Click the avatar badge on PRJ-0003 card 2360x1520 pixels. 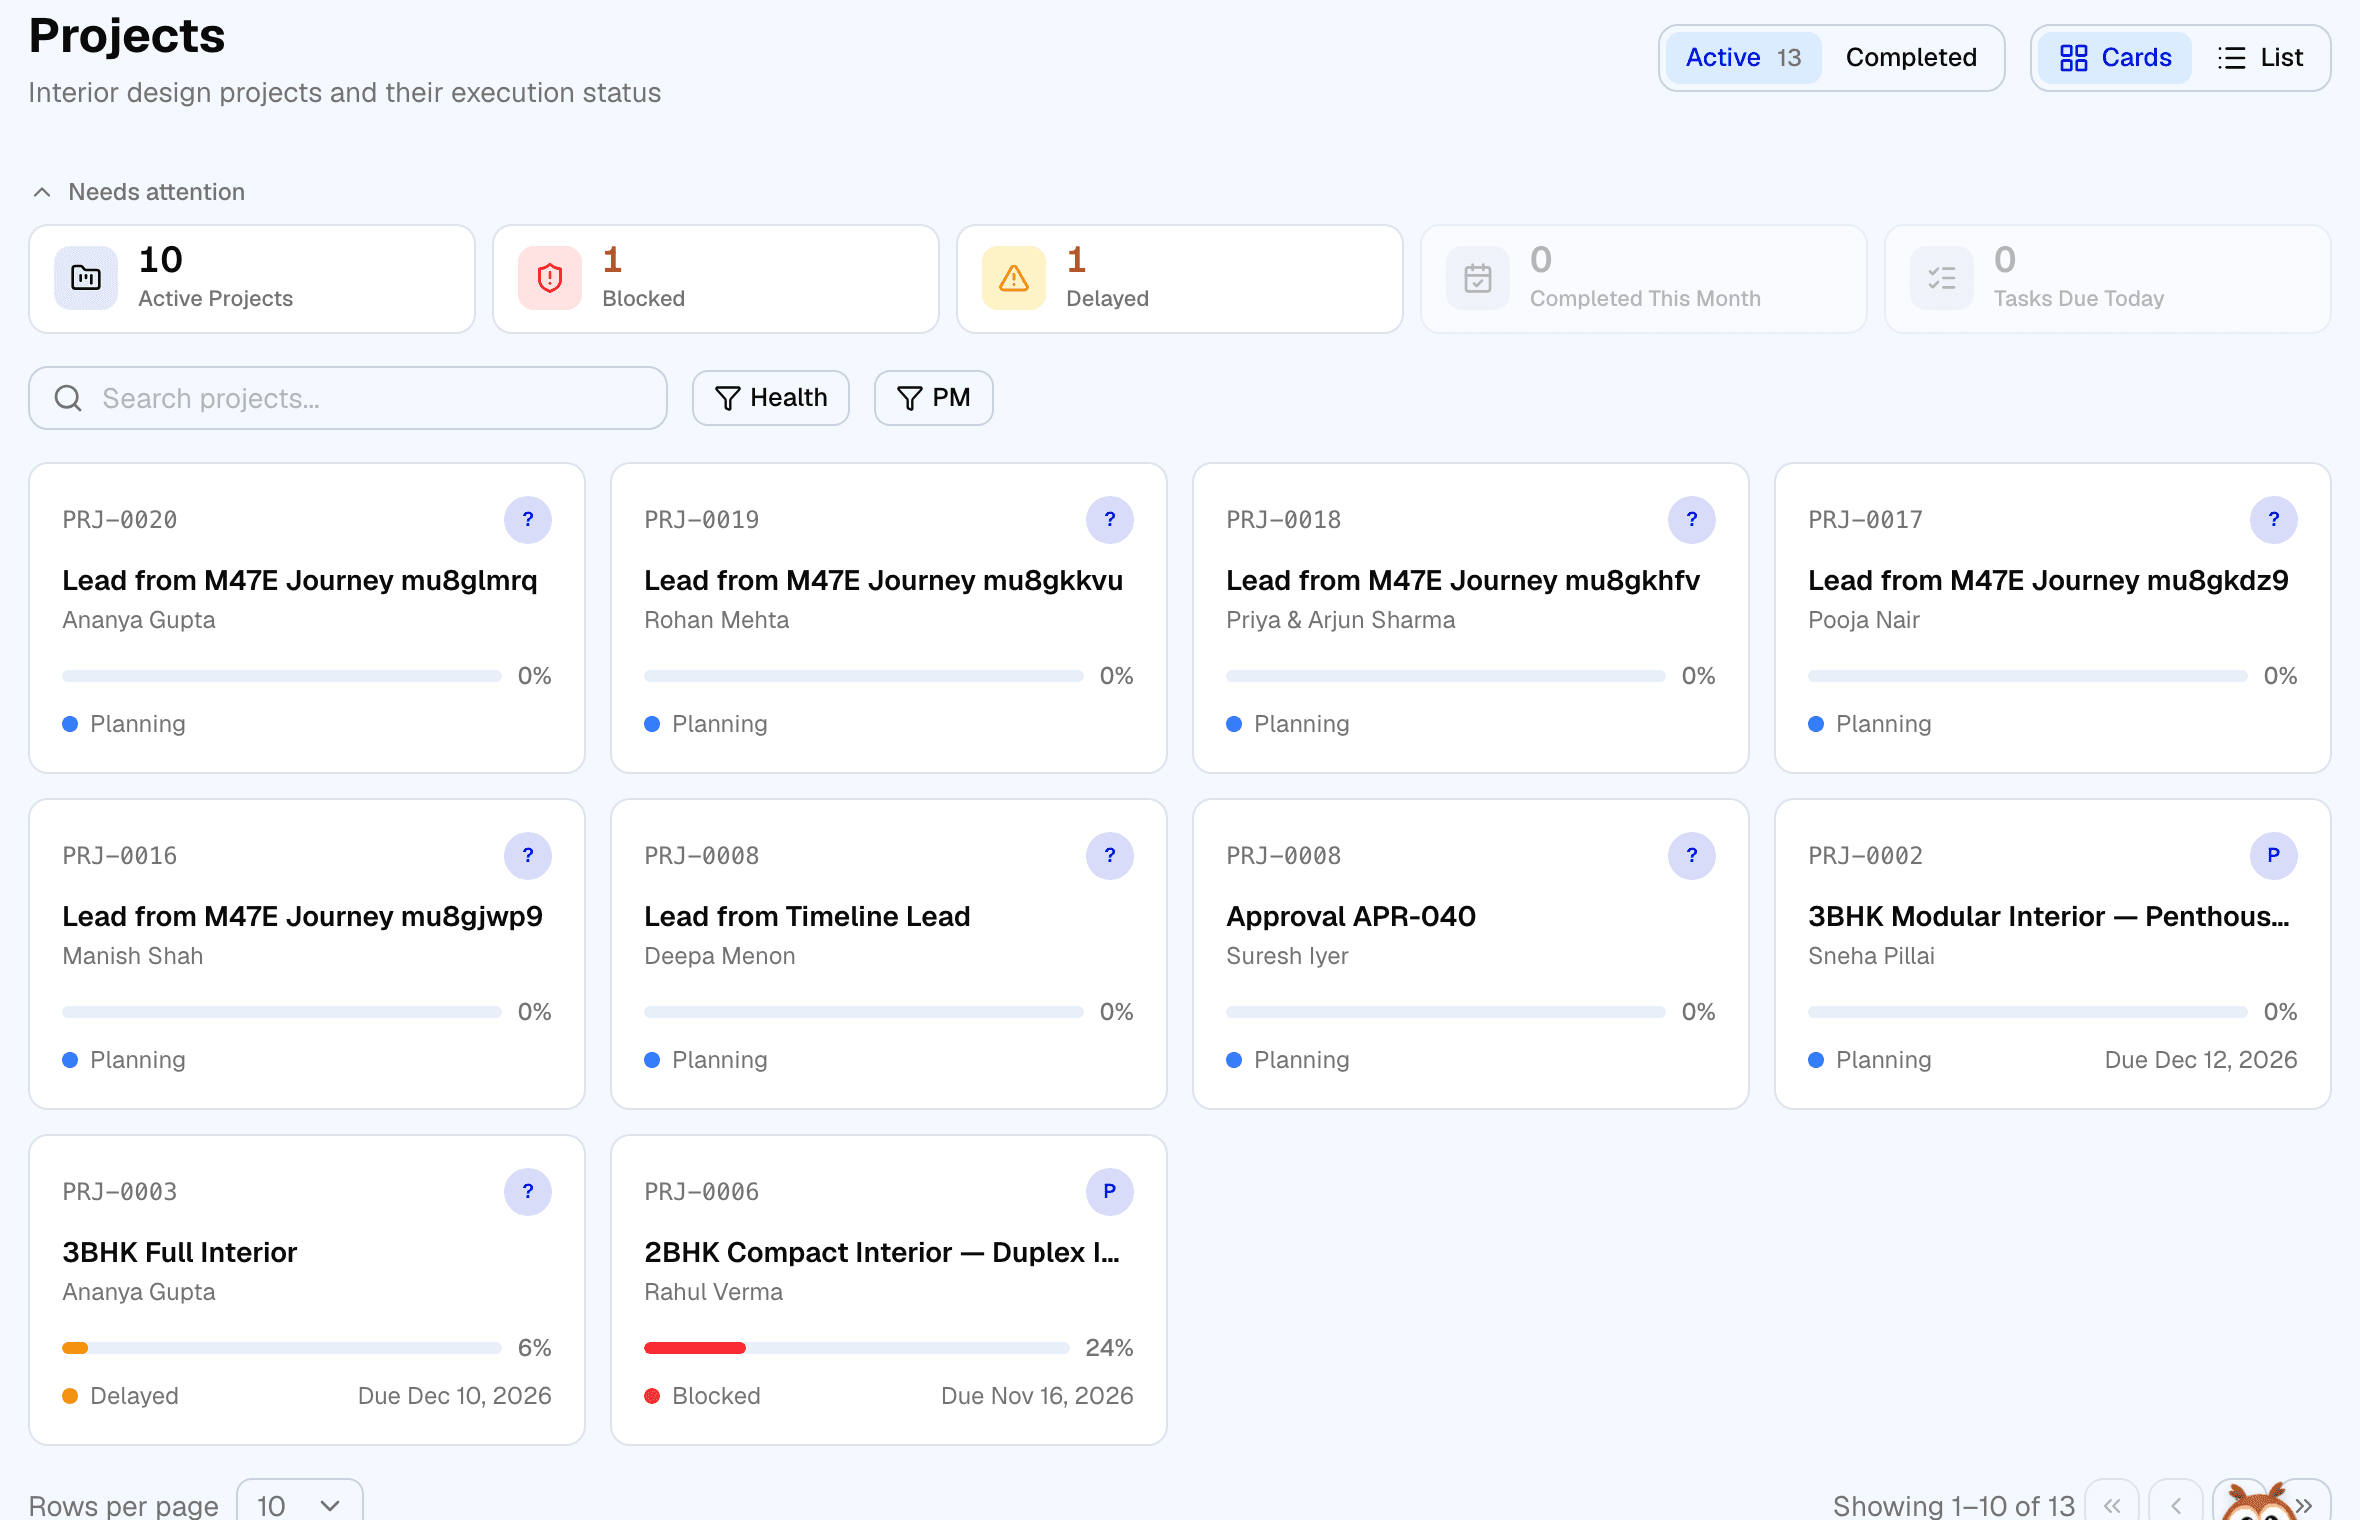pos(528,1191)
